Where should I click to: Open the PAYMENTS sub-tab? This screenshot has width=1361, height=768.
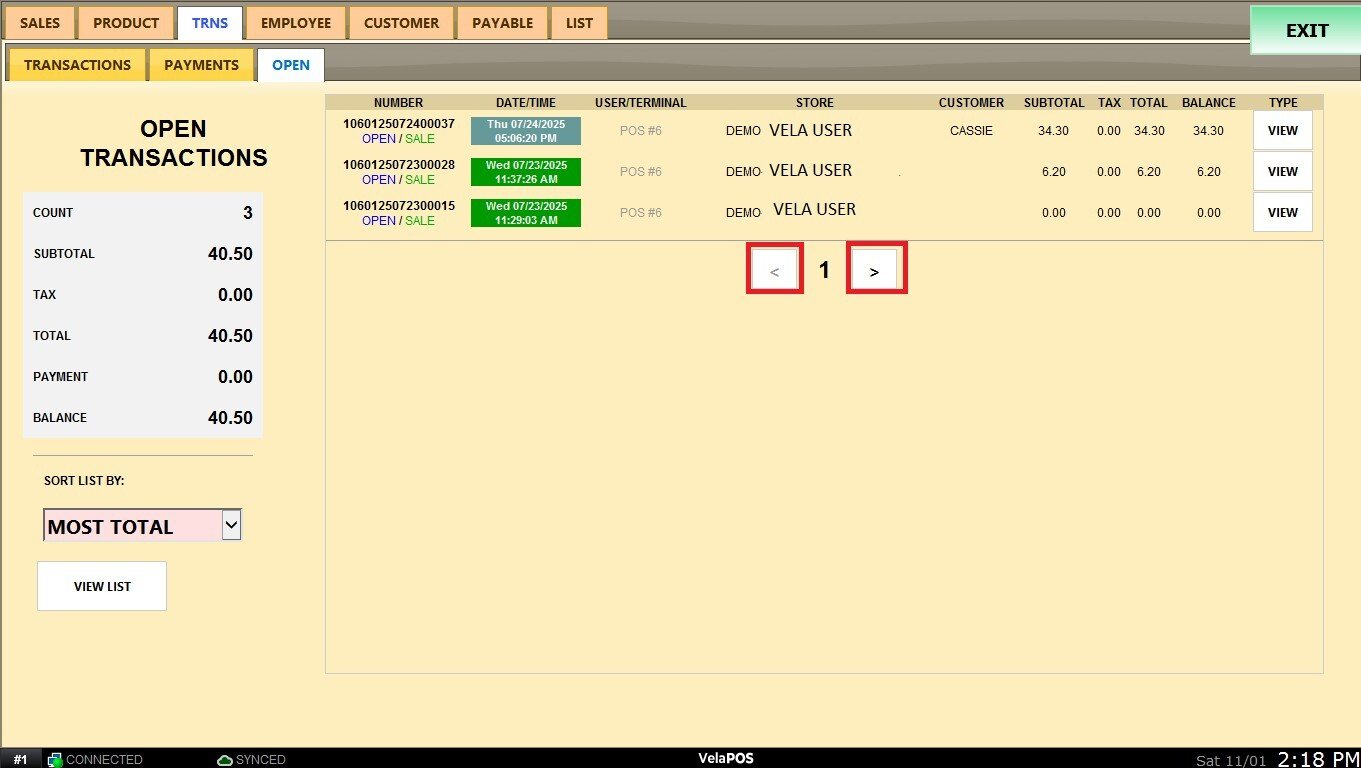tap(201, 65)
